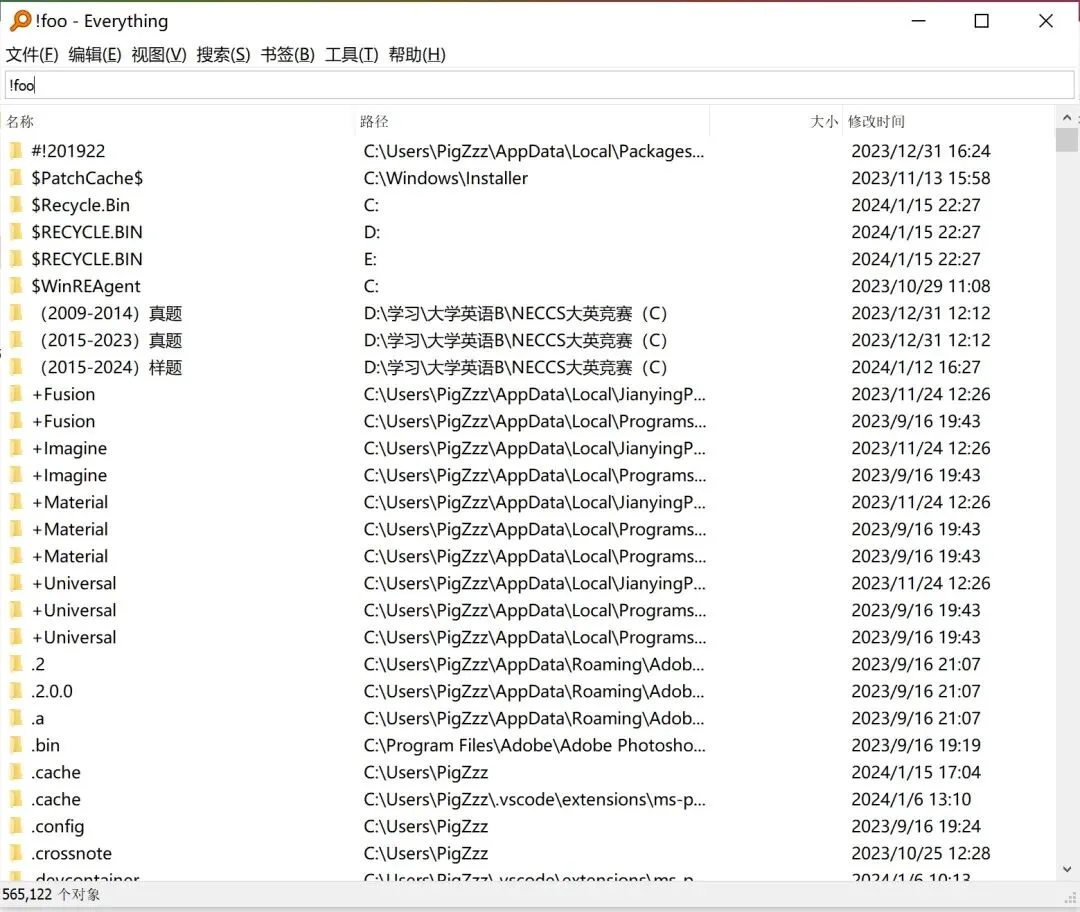Select the .config folder name

tap(58, 827)
